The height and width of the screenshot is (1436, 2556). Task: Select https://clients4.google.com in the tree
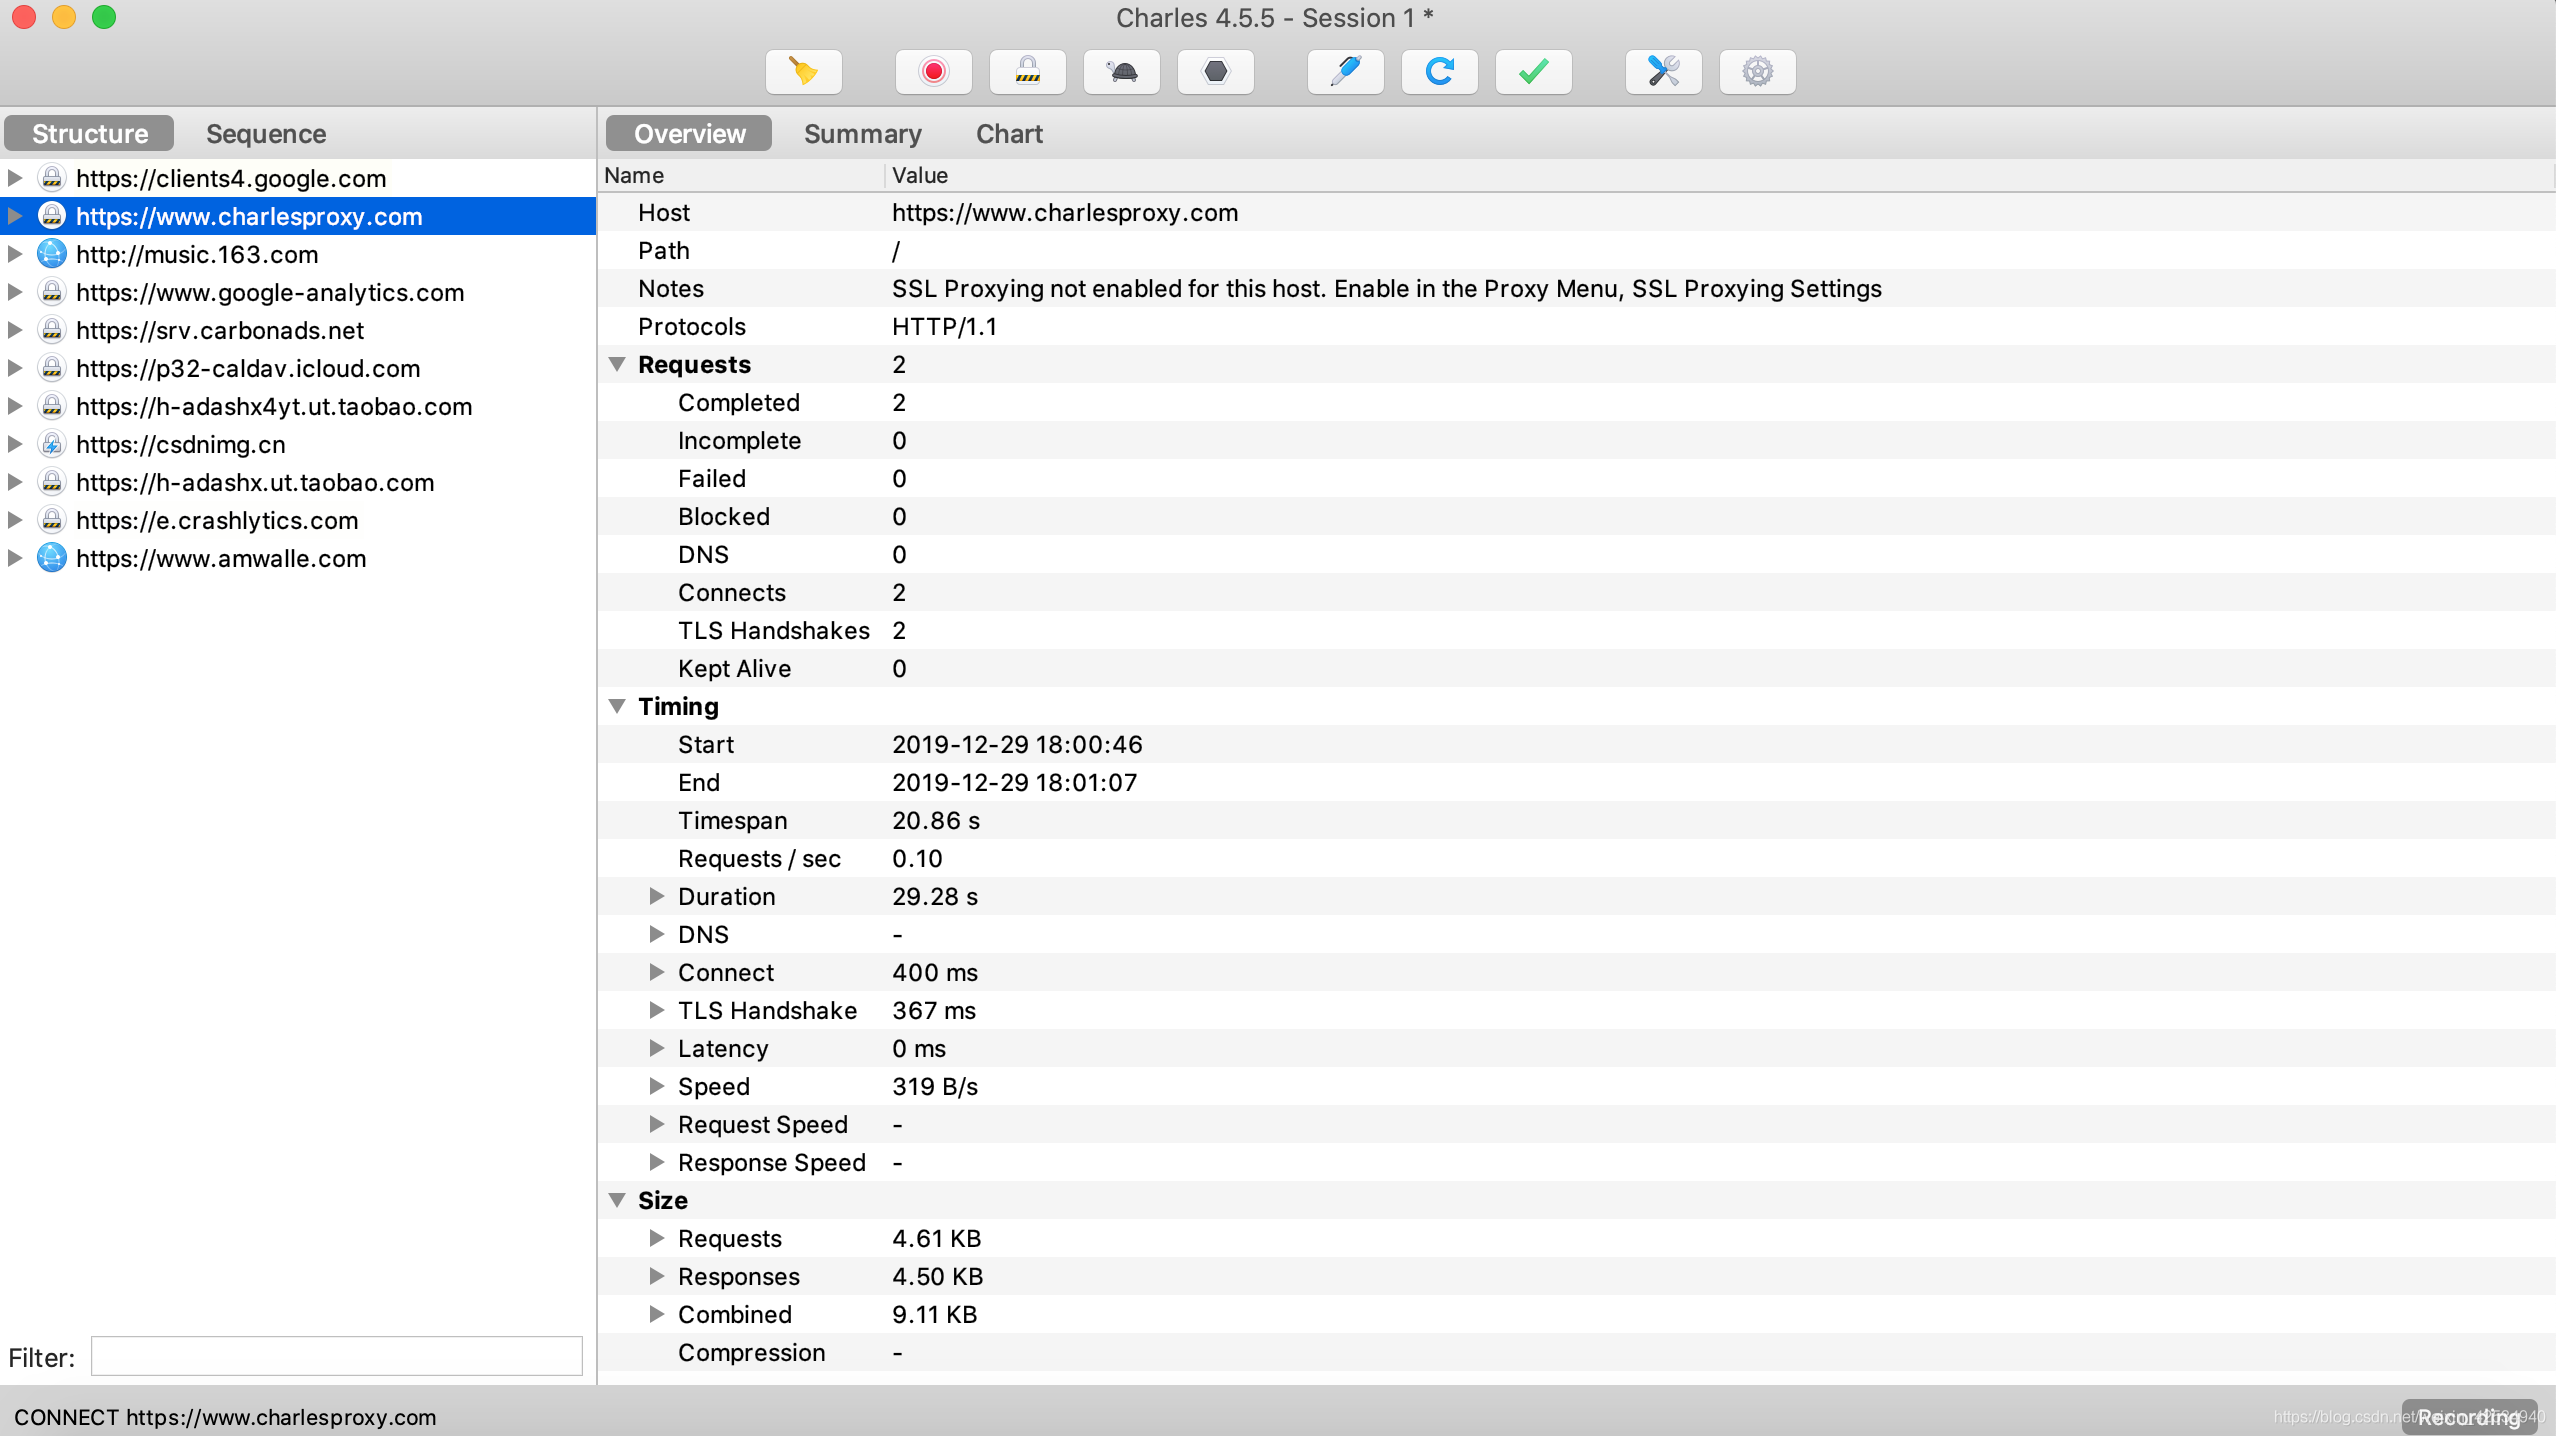[231, 178]
